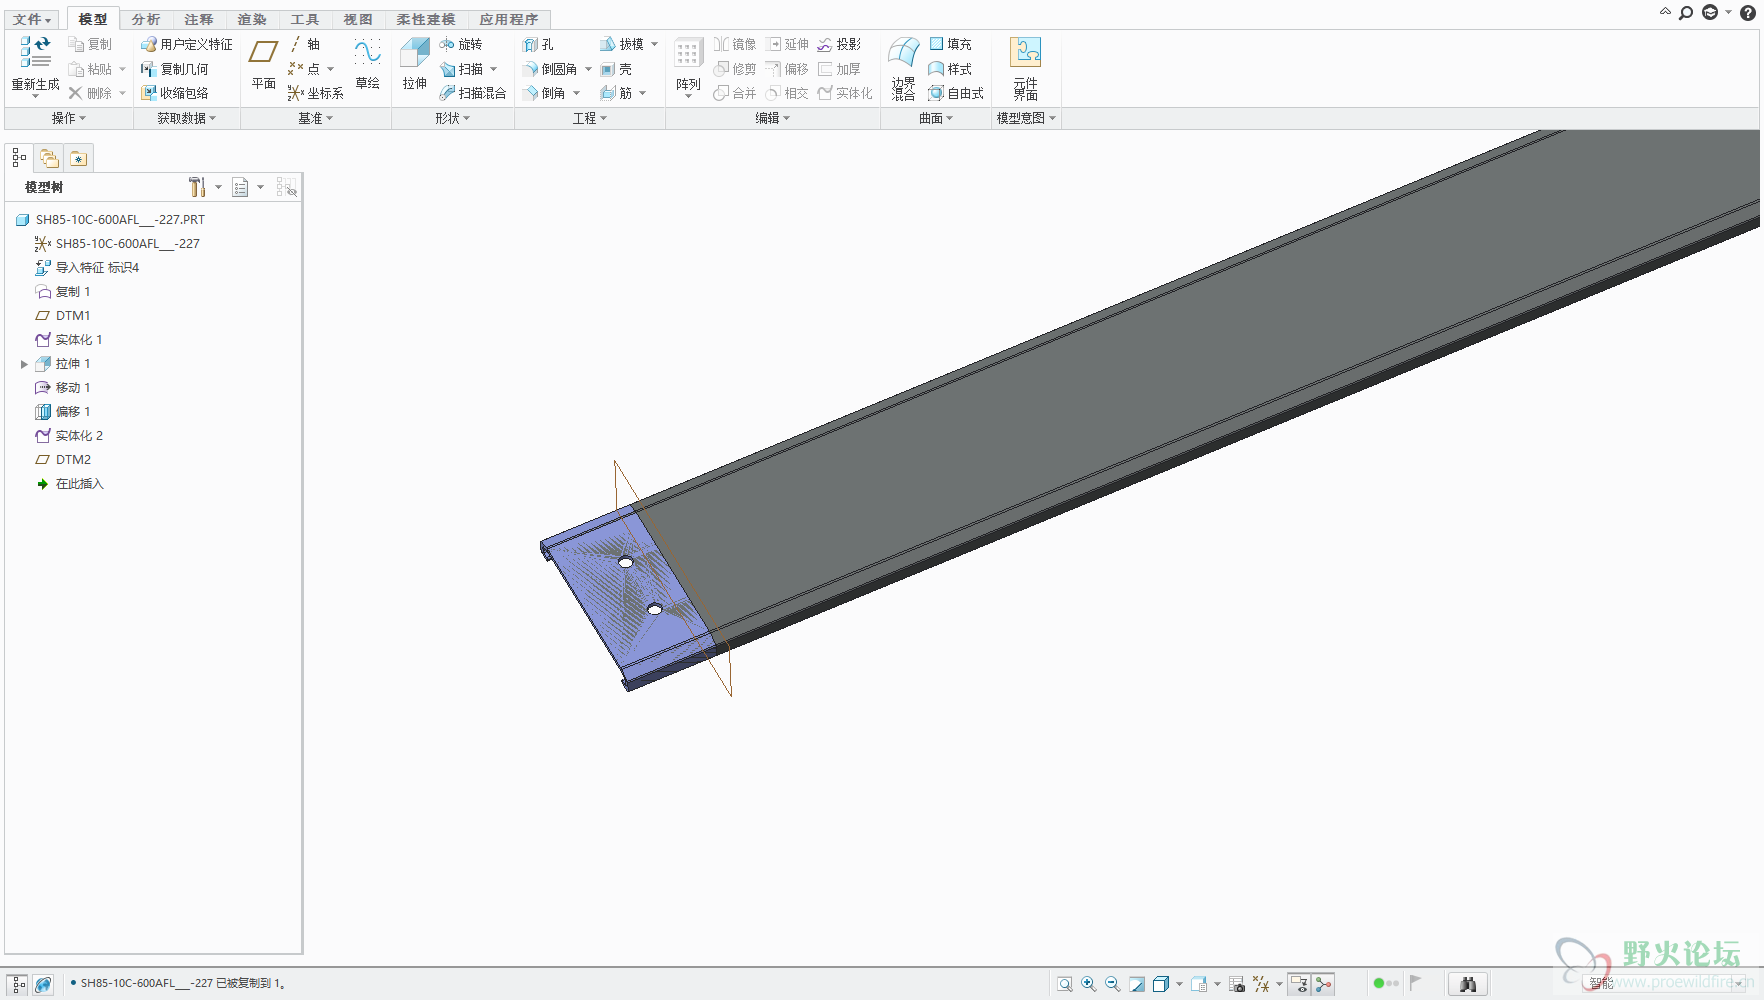The height and width of the screenshot is (1000, 1764).
Task: Switch to the 柔性建模 tab
Action: point(426,19)
